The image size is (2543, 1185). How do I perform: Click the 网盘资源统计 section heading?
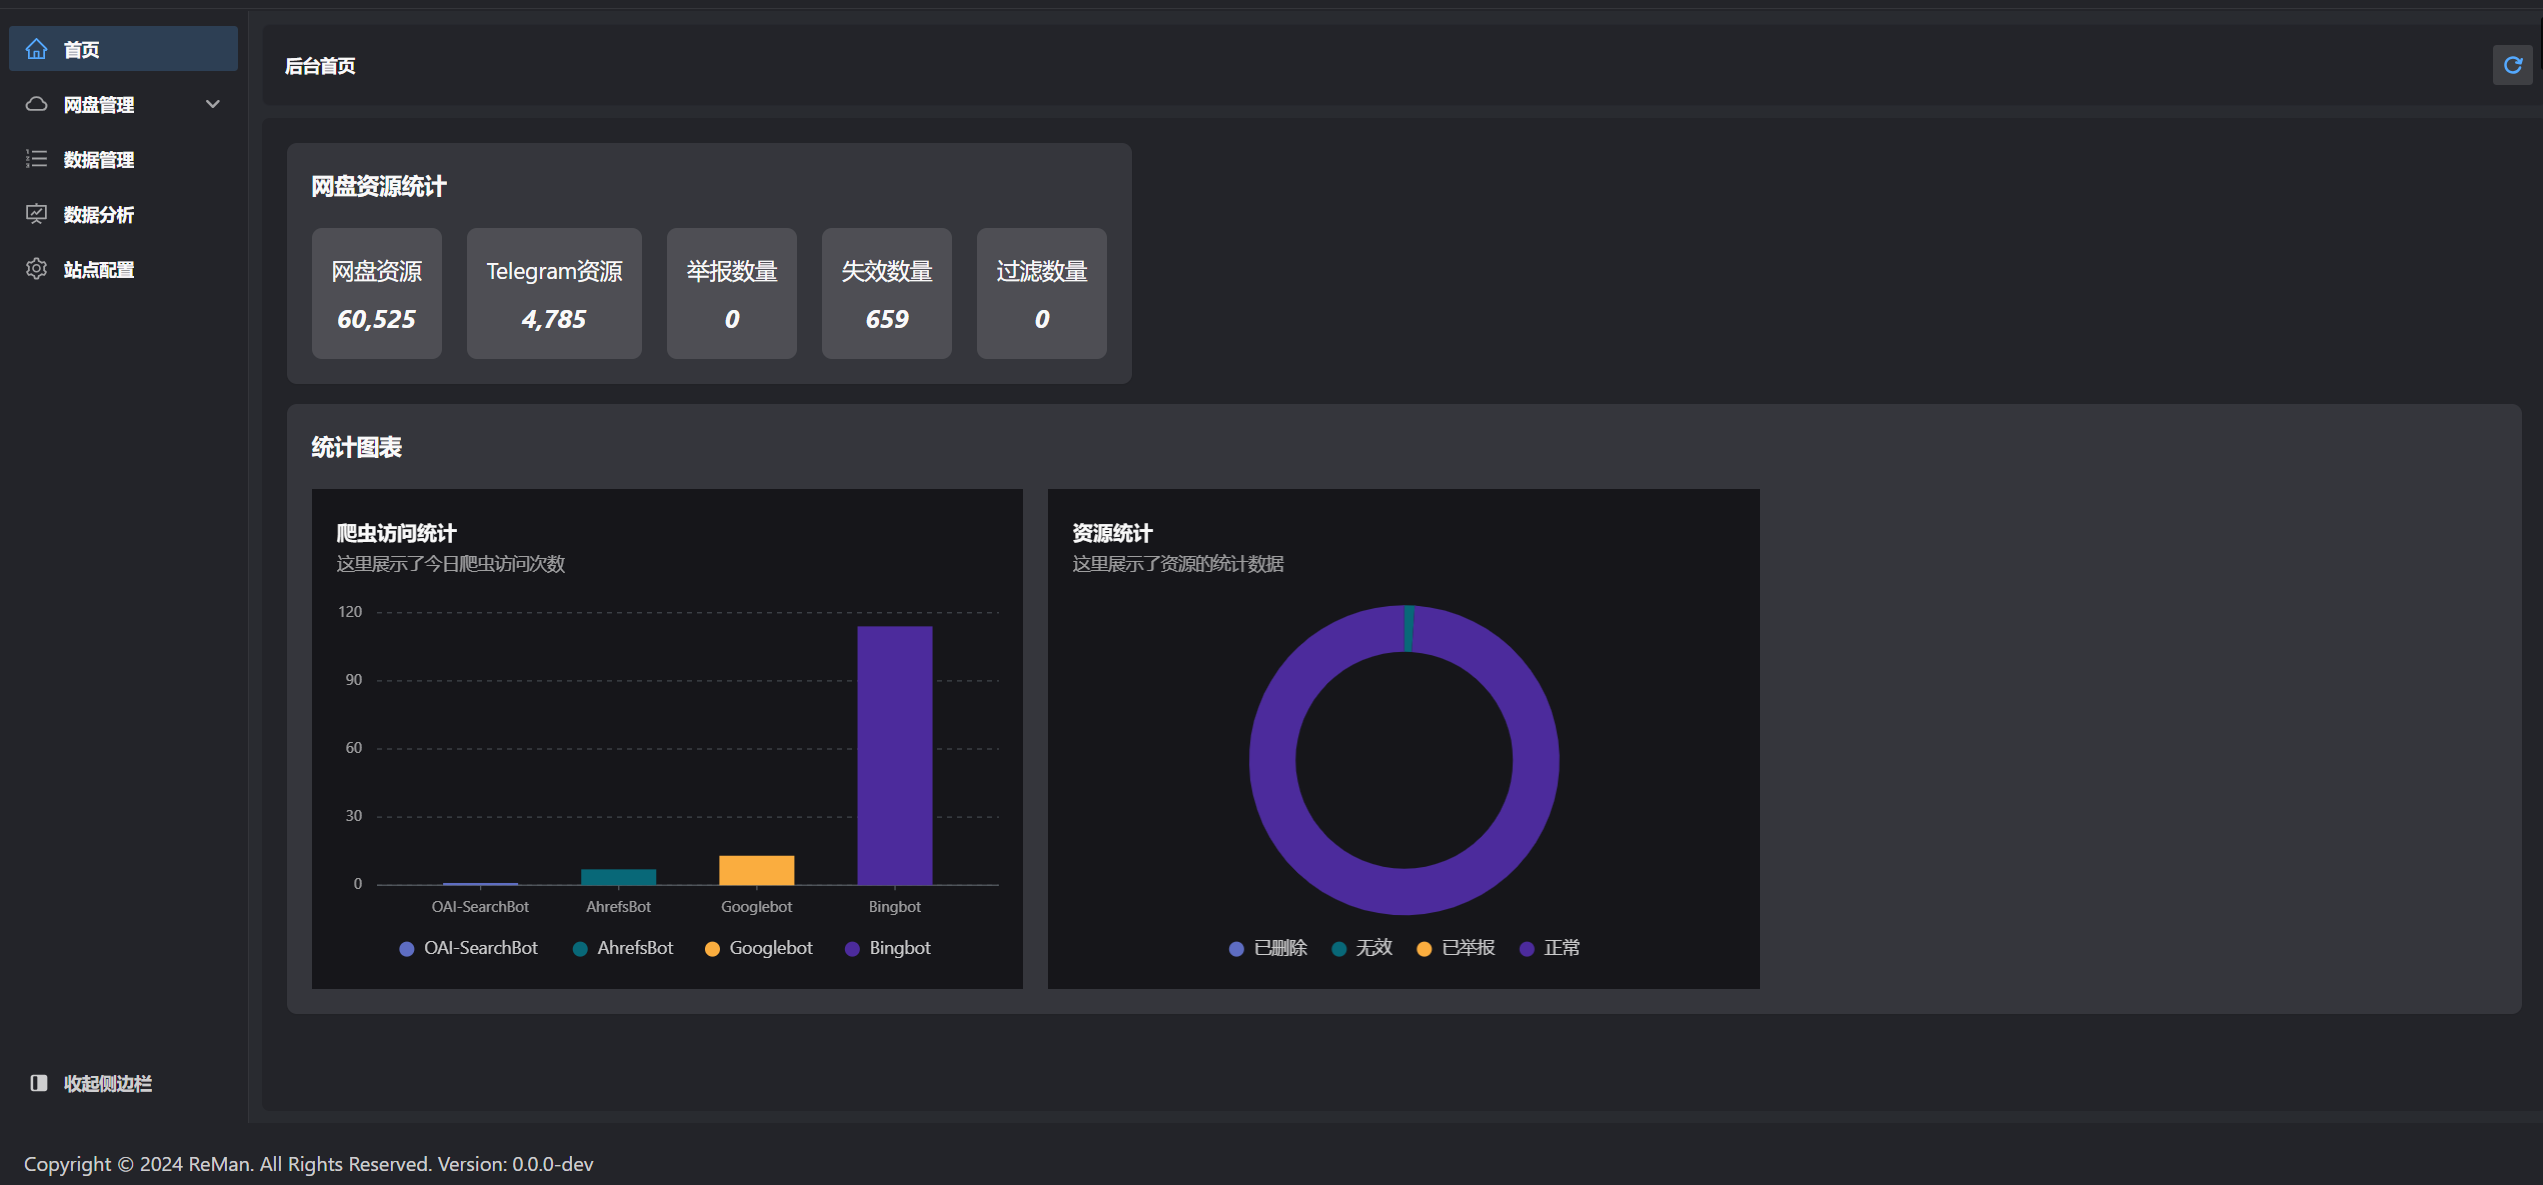pos(379,186)
